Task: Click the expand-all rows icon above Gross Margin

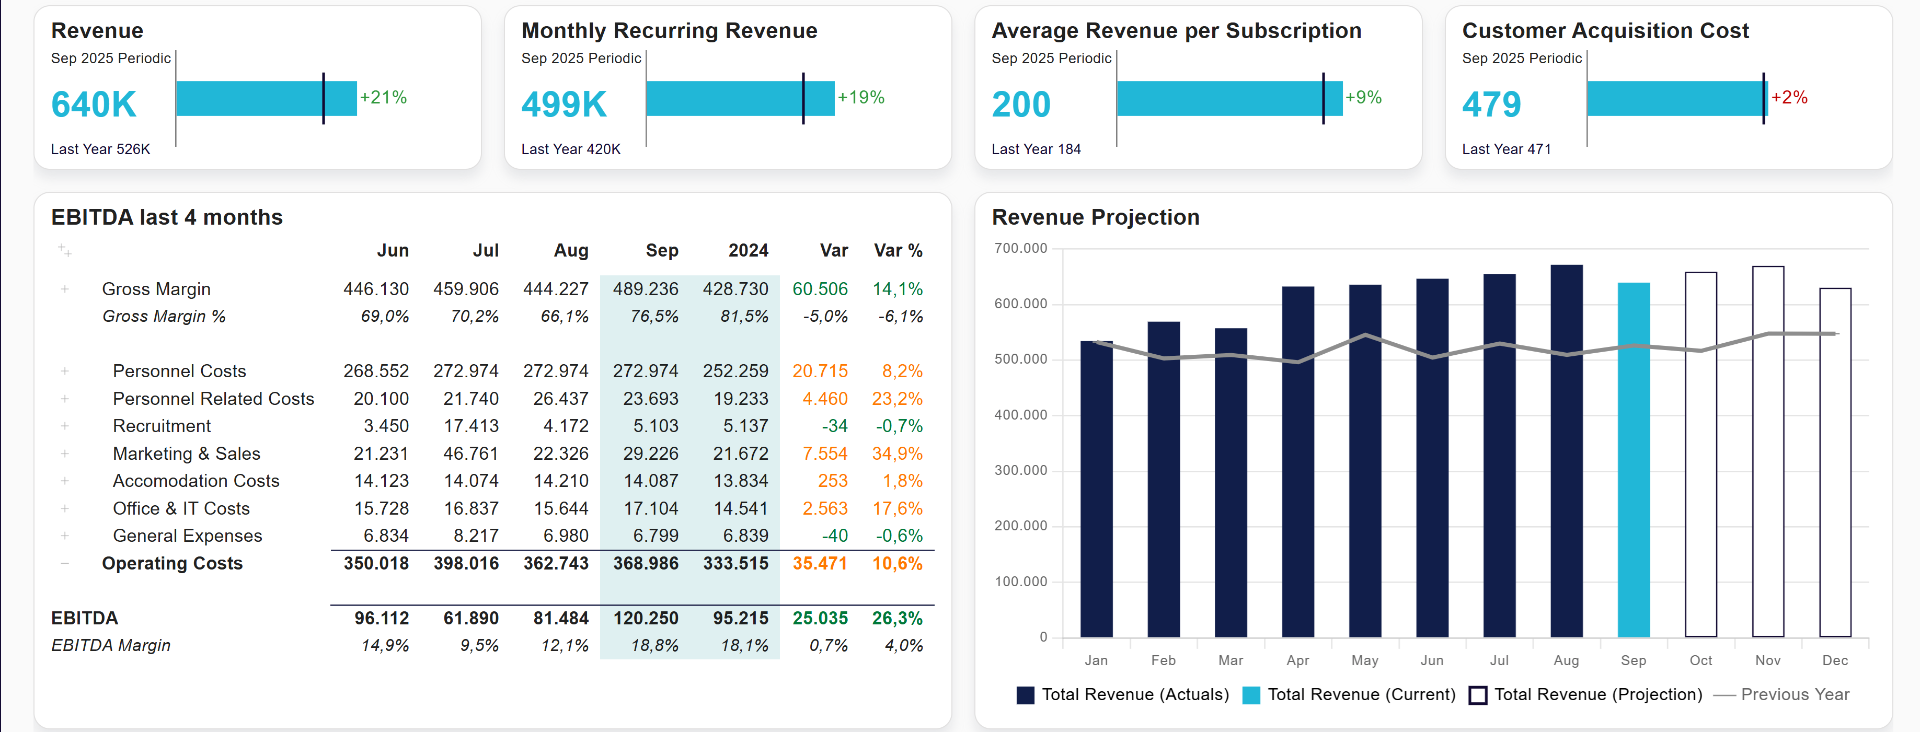Action: point(64,250)
